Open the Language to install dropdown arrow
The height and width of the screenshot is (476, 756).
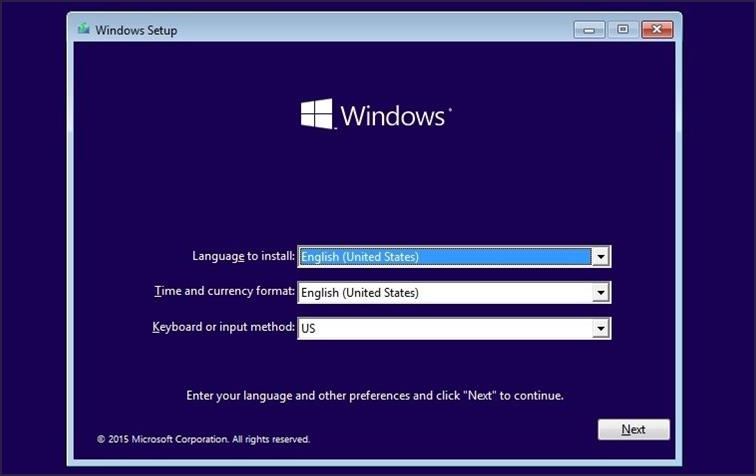601,256
